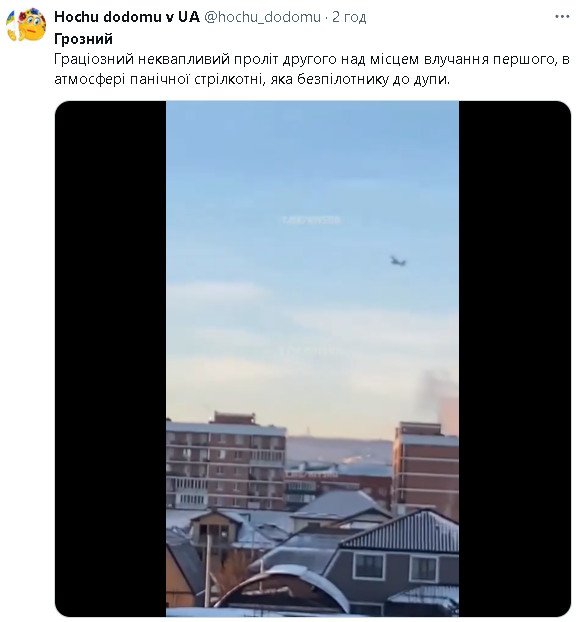
Task: Click the tall brick building beside the smoke
Action: click(x=426, y=468)
